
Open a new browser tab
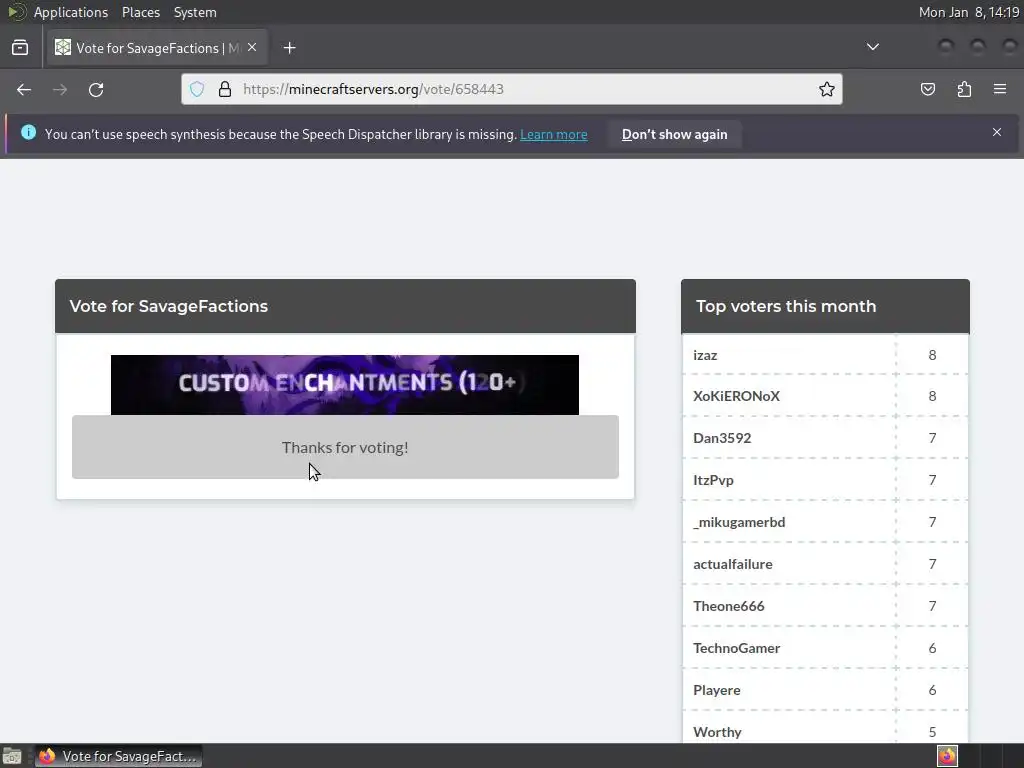point(289,48)
